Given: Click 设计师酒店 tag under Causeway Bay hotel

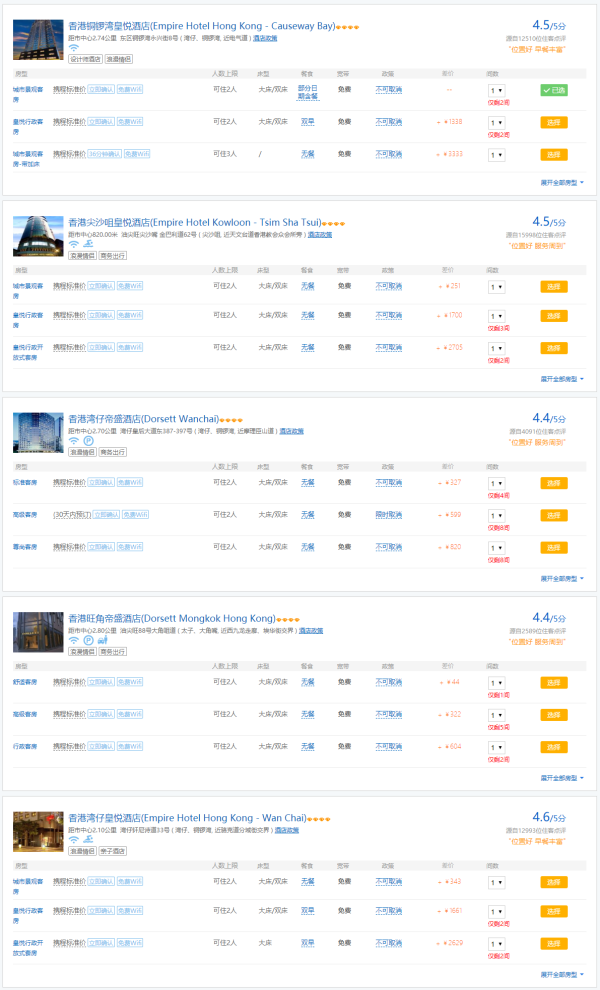Looking at the screenshot, I should point(85,59).
